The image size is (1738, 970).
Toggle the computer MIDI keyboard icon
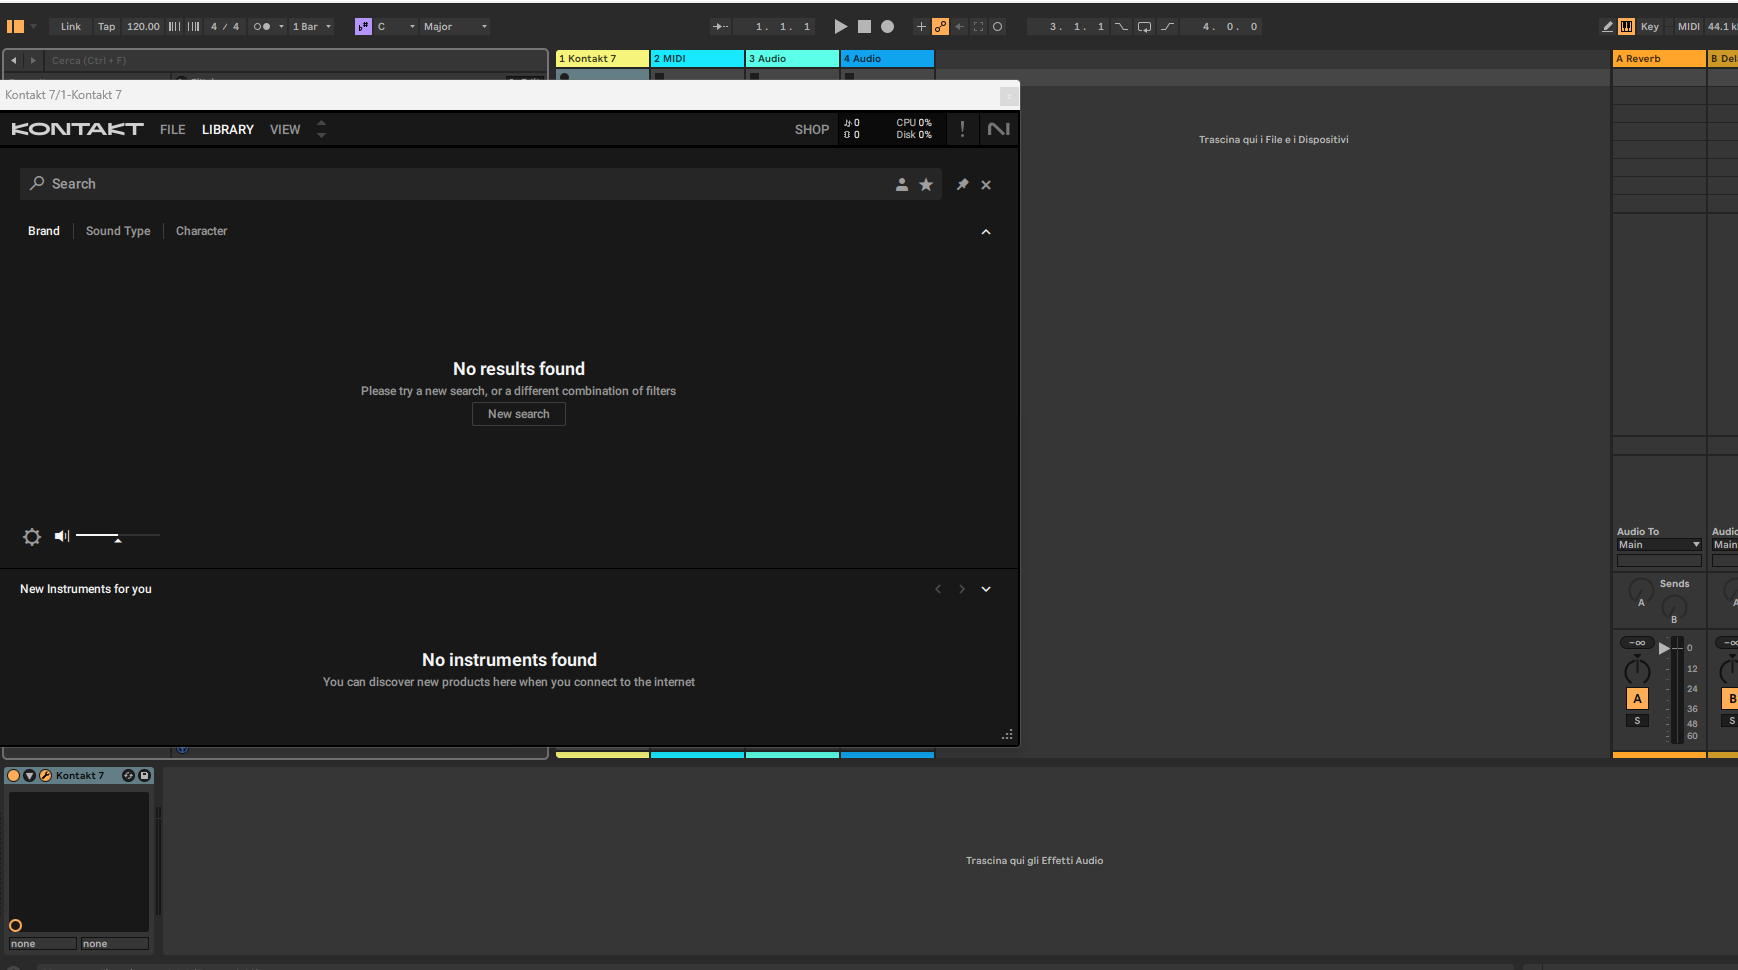click(1627, 27)
